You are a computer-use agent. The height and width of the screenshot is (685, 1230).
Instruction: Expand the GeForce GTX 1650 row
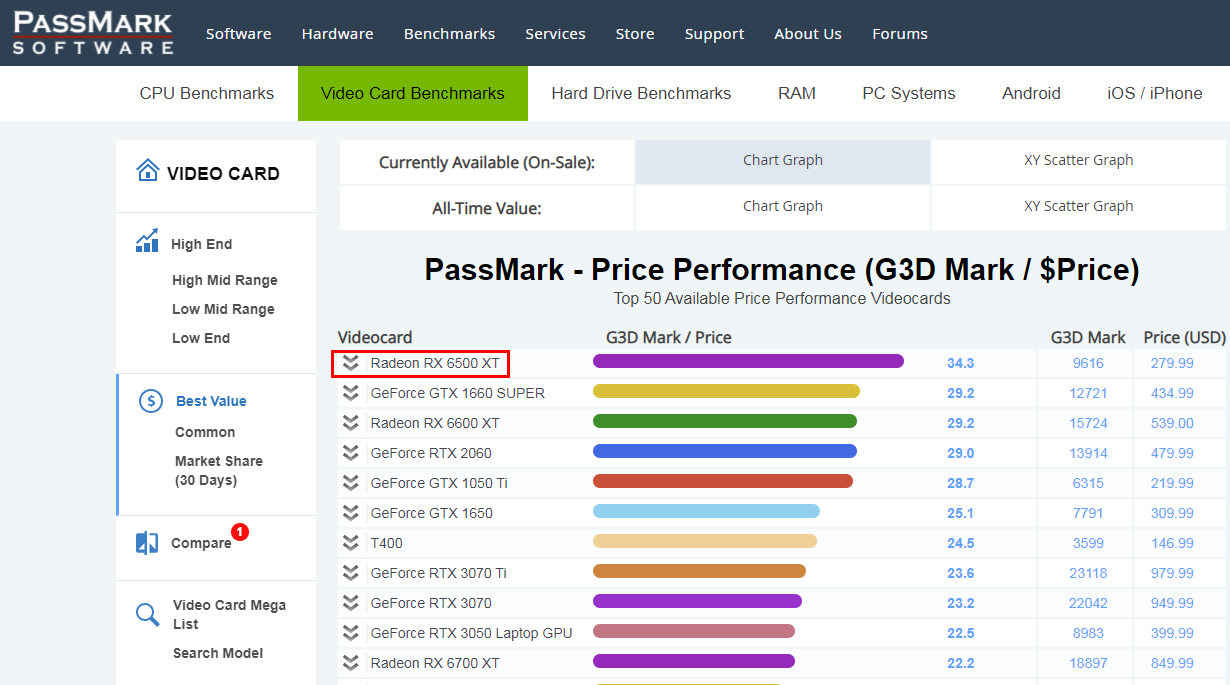click(350, 513)
